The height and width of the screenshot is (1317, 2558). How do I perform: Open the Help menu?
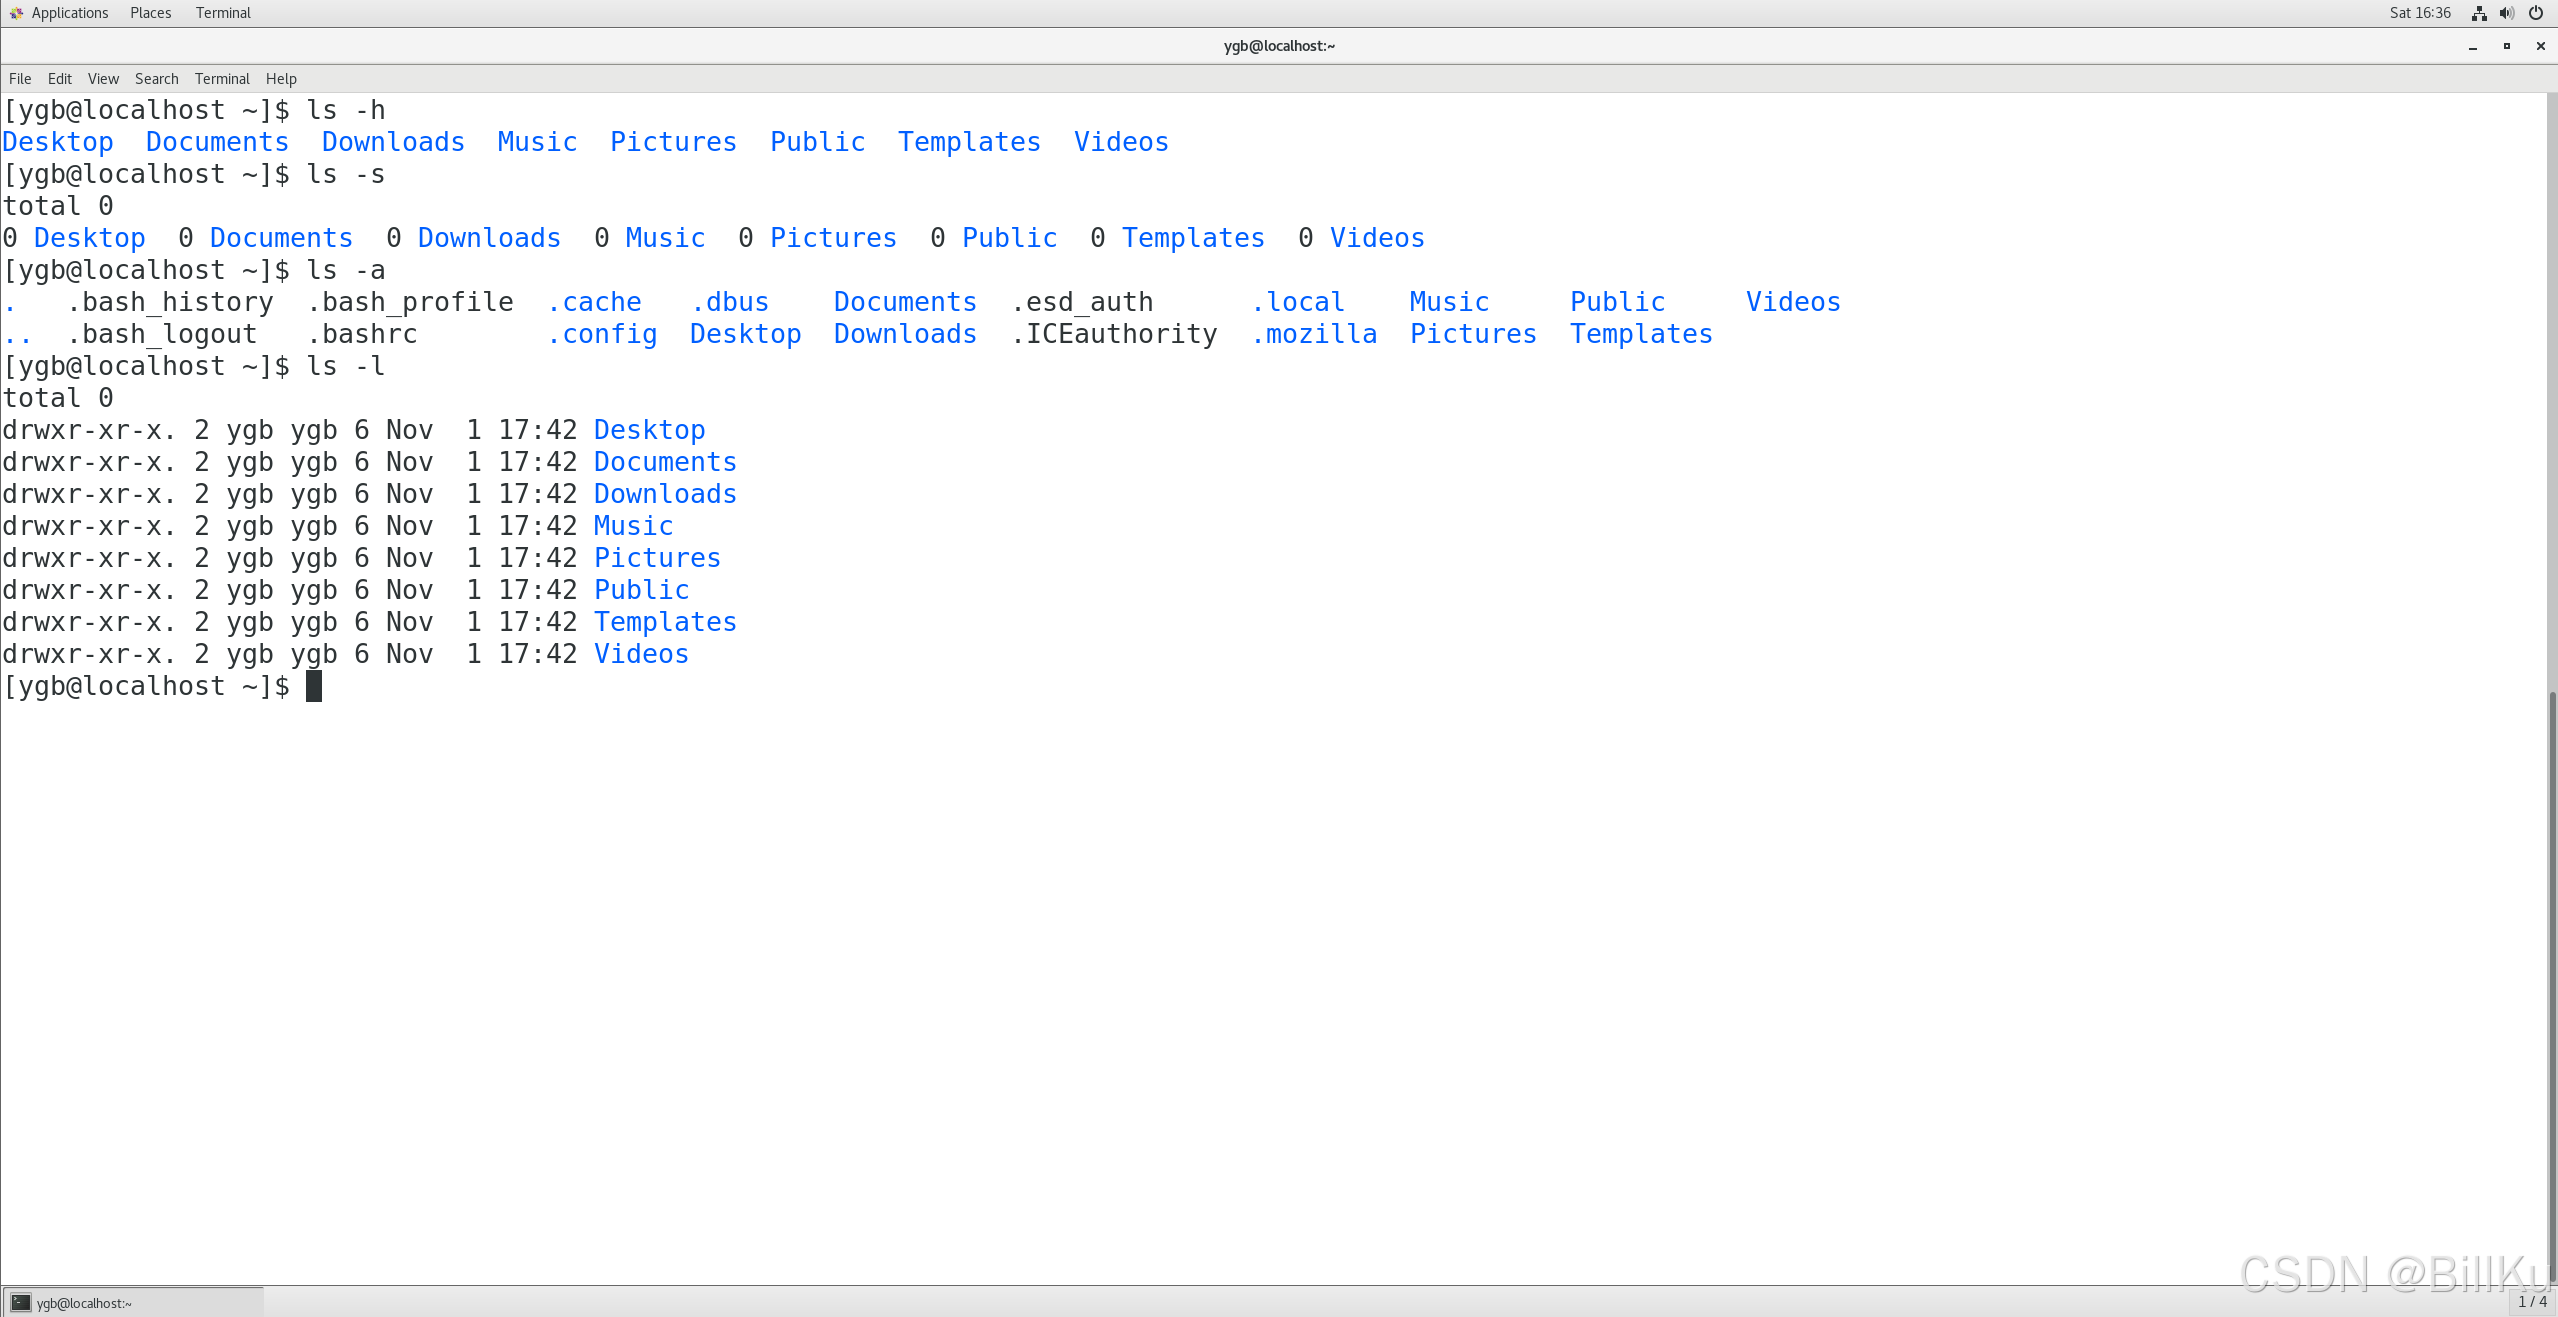[281, 79]
